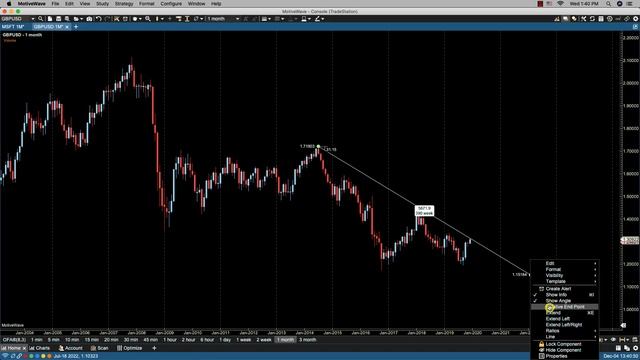Expand the Edit submenu in context menu
Screen dimensions: 640x360
coord(564,263)
